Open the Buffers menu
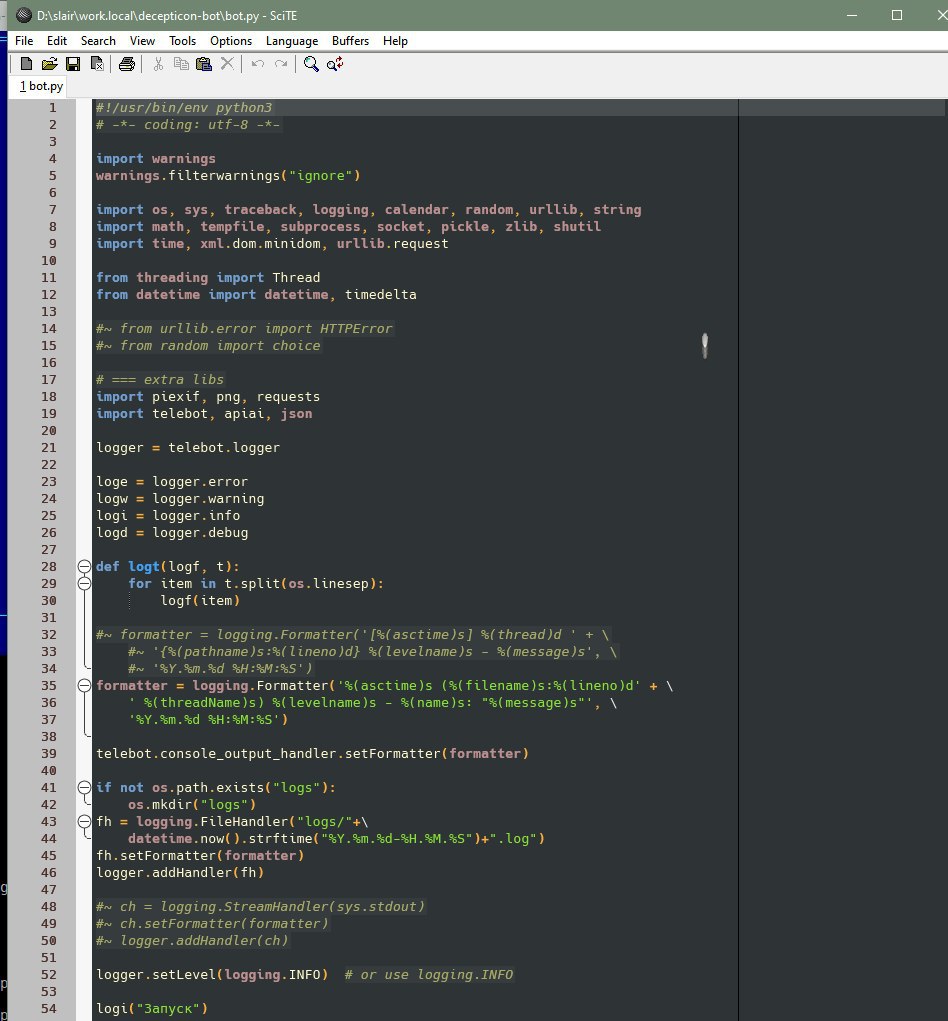Screen dimensions: 948x1021 pyautogui.click(x=350, y=41)
